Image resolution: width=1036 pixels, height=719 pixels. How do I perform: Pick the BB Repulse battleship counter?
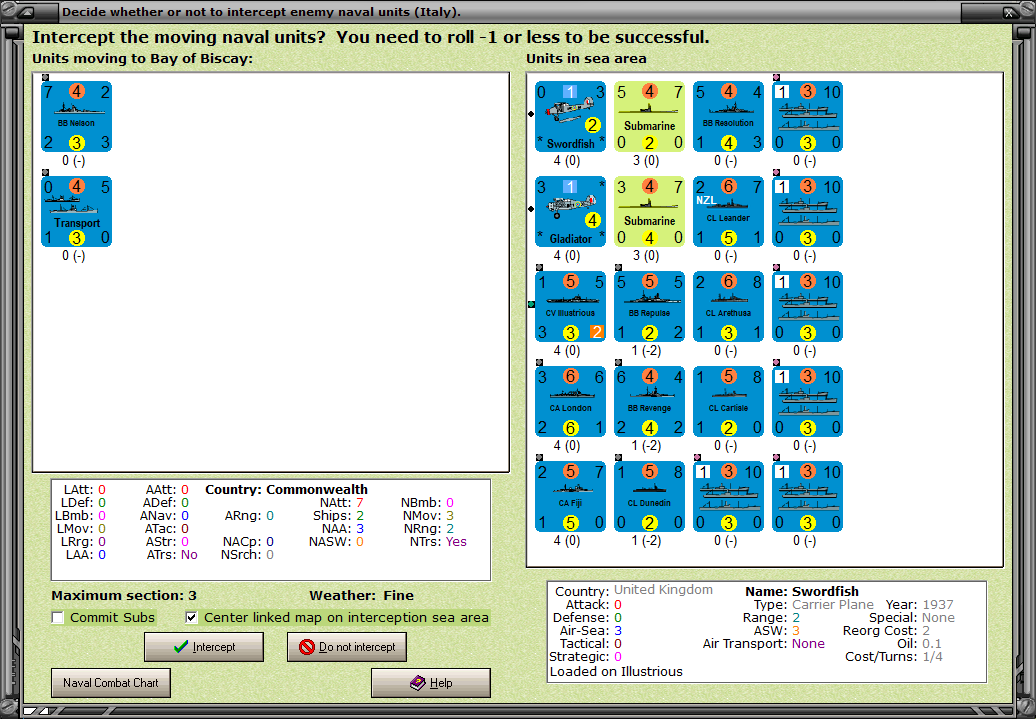(x=649, y=307)
